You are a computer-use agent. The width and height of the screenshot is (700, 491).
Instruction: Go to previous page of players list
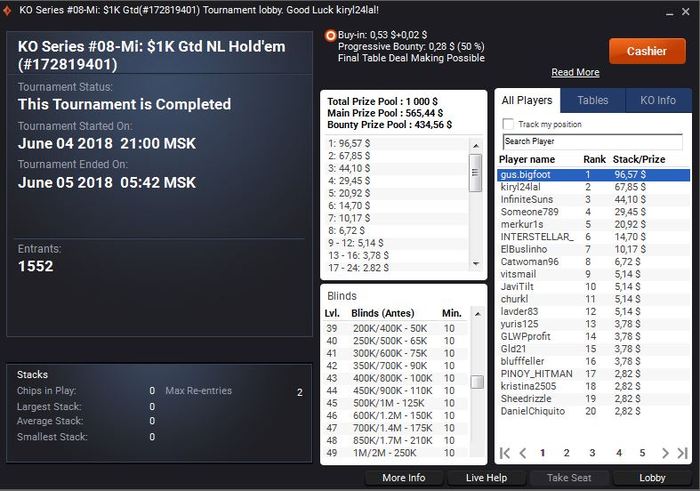click(x=523, y=453)
